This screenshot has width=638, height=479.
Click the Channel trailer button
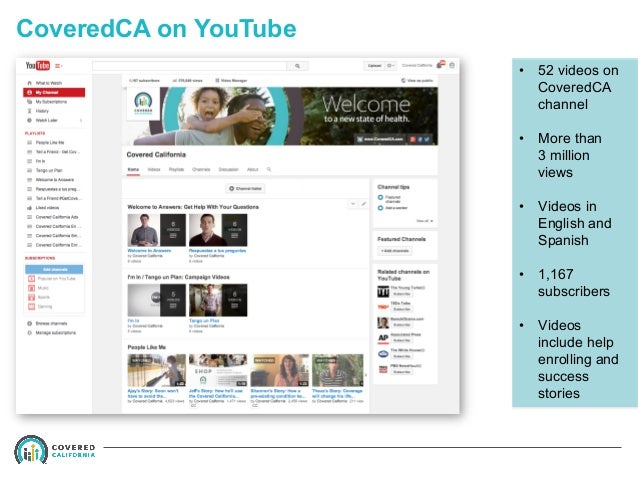245,189
